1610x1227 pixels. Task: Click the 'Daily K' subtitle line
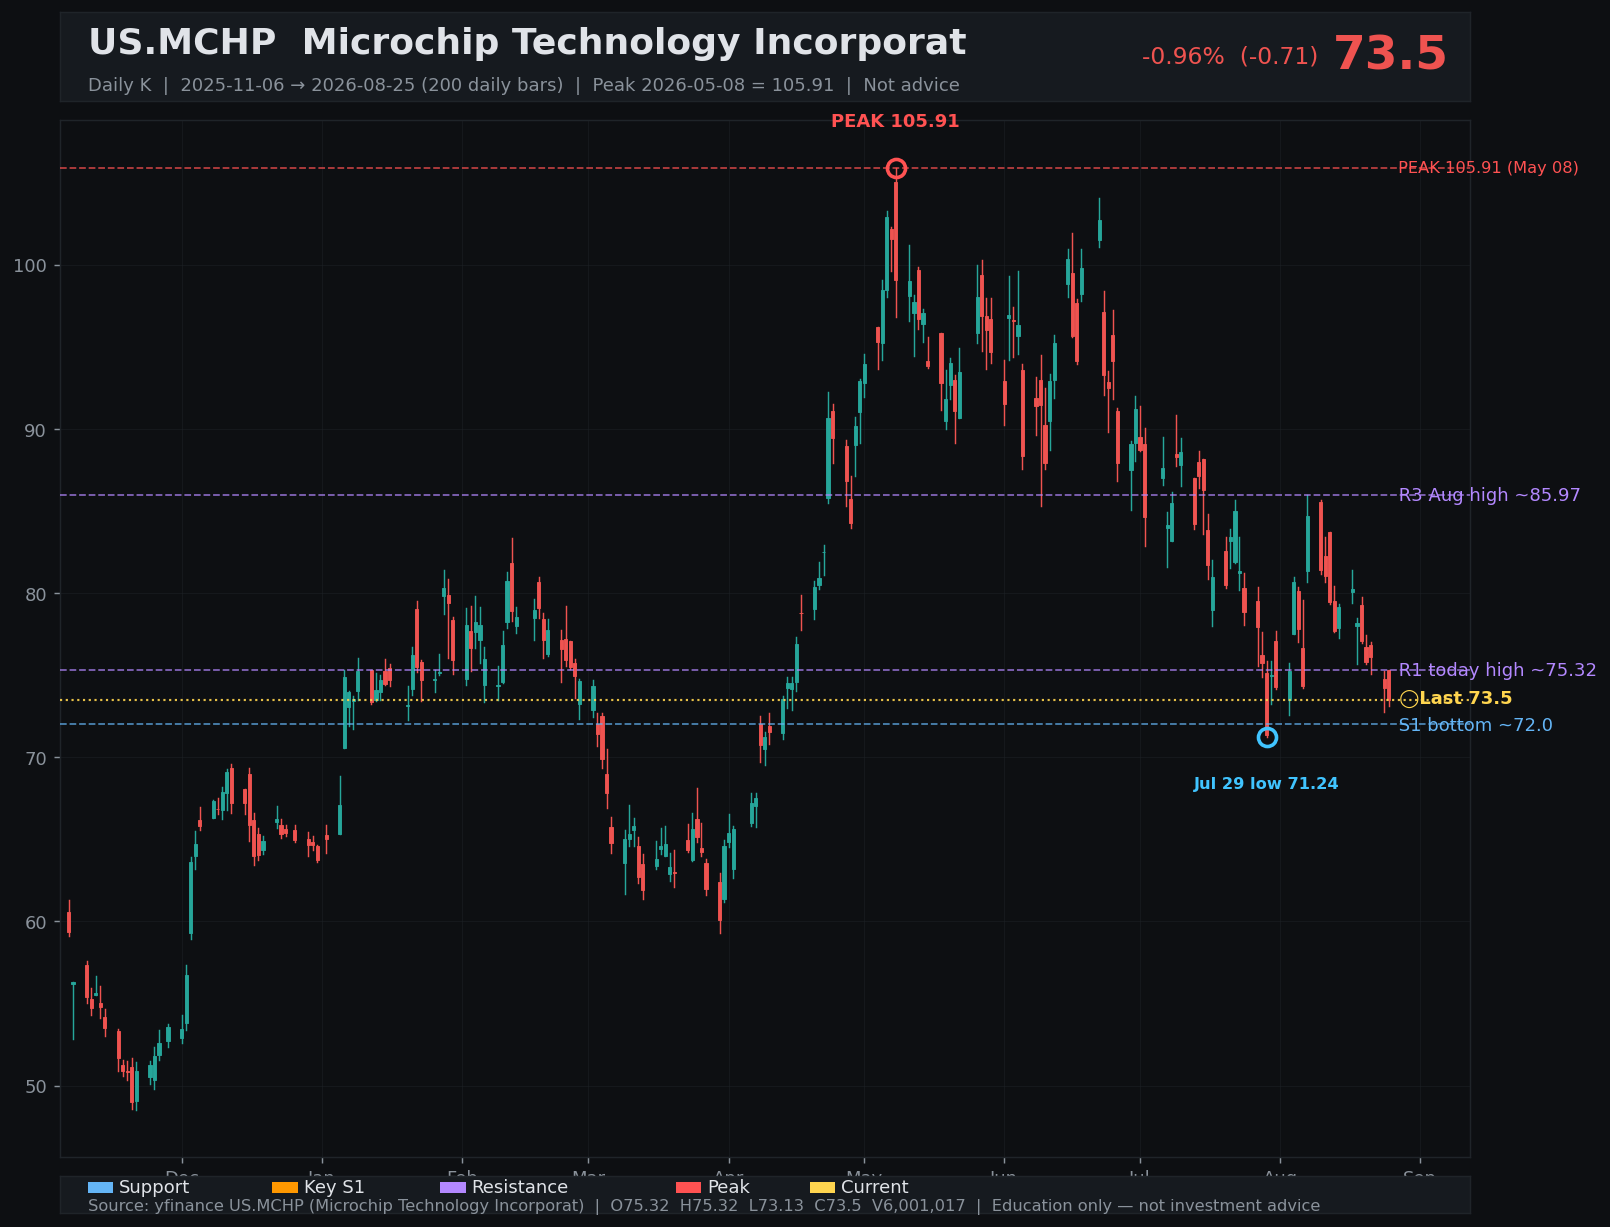[x=523, y=85]
